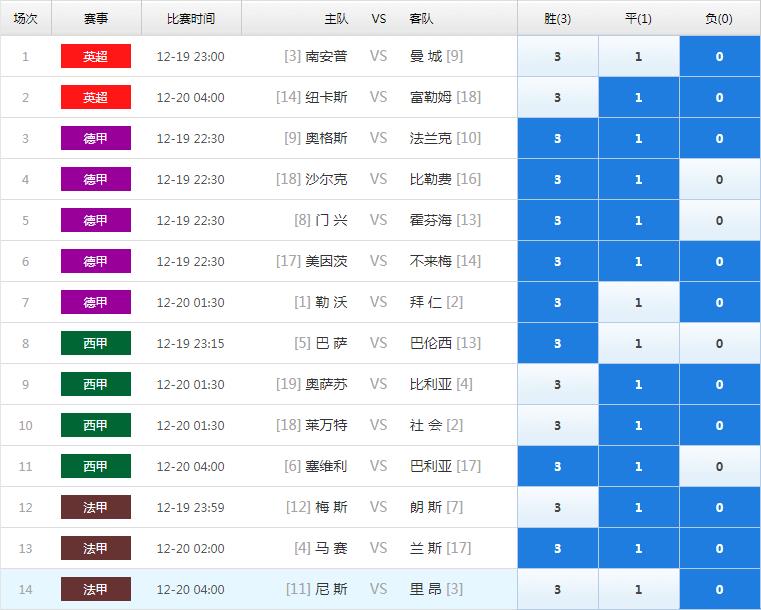
Task: Select win (3) for 尼斯 vs 里昂
Action: (x=558, y=590)
